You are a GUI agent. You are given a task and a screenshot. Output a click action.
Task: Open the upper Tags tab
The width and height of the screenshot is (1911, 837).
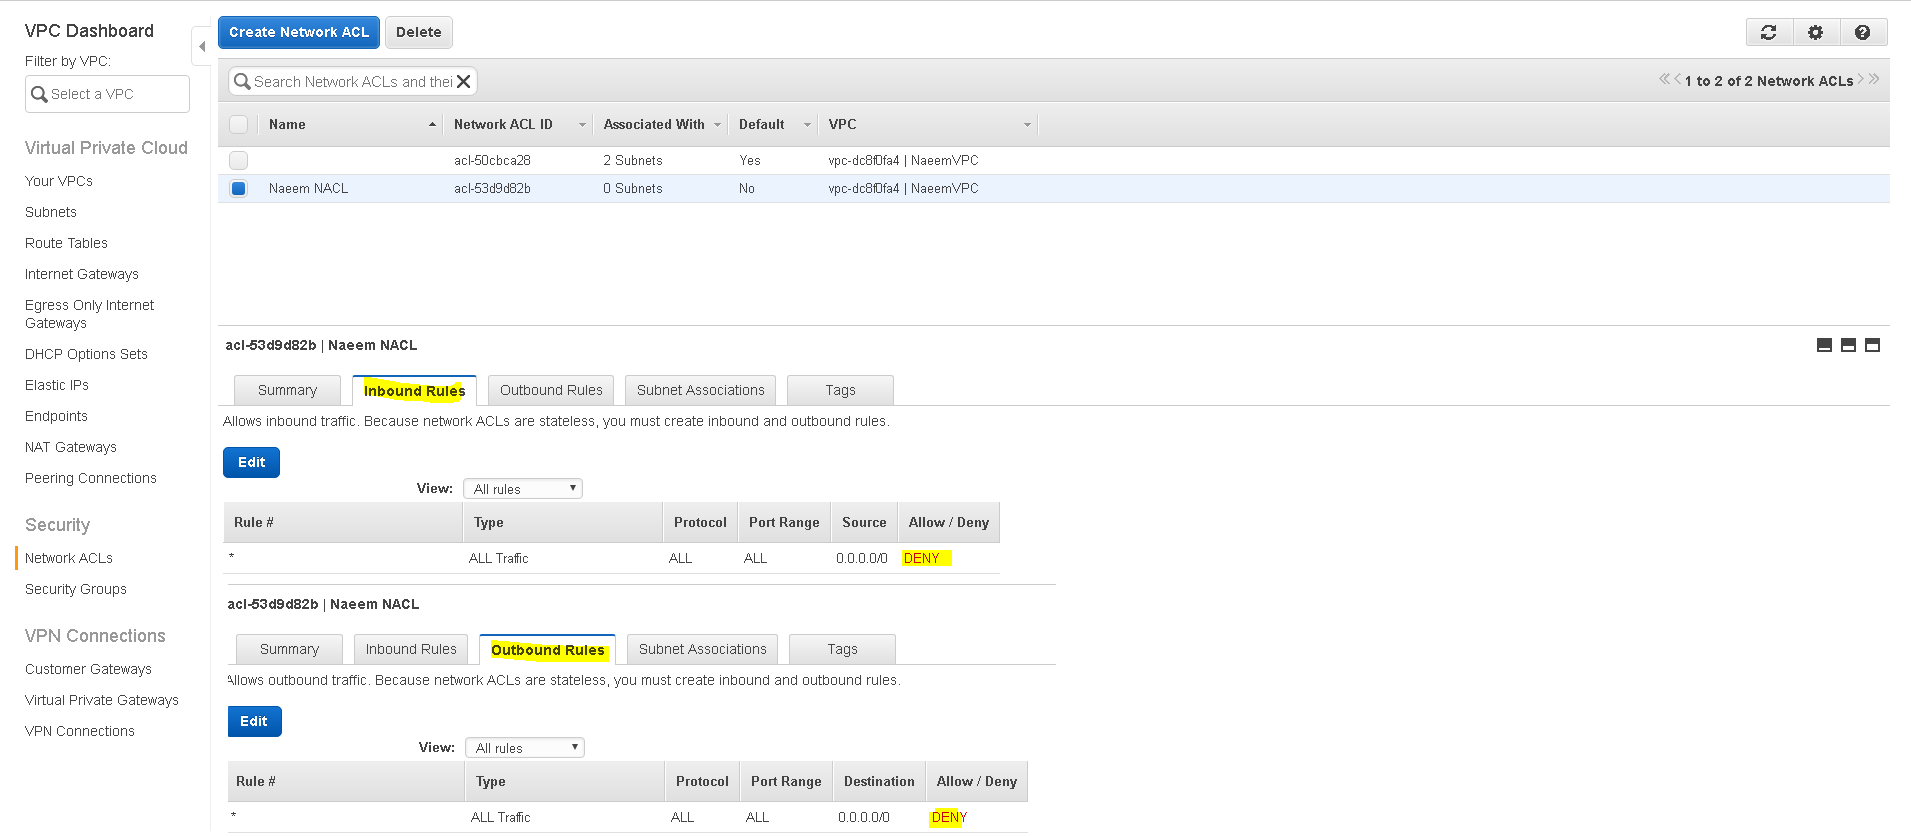[840, 390]
